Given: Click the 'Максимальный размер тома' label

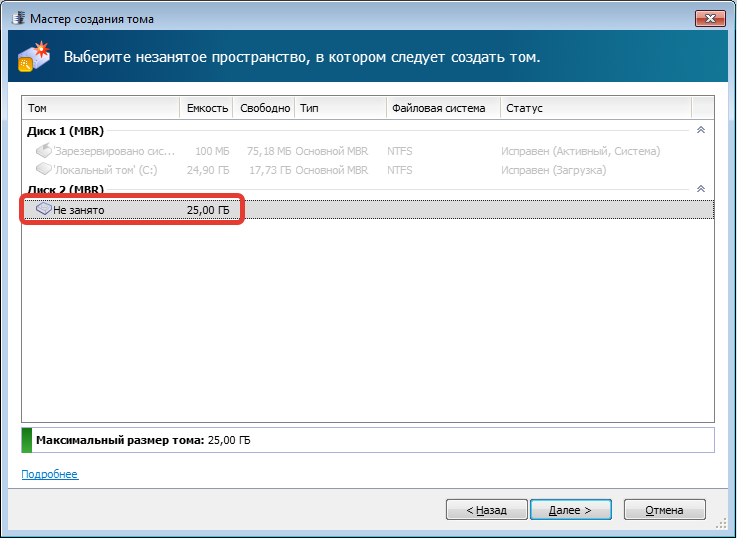Looking at the screenshot, I should coord(120,440).
